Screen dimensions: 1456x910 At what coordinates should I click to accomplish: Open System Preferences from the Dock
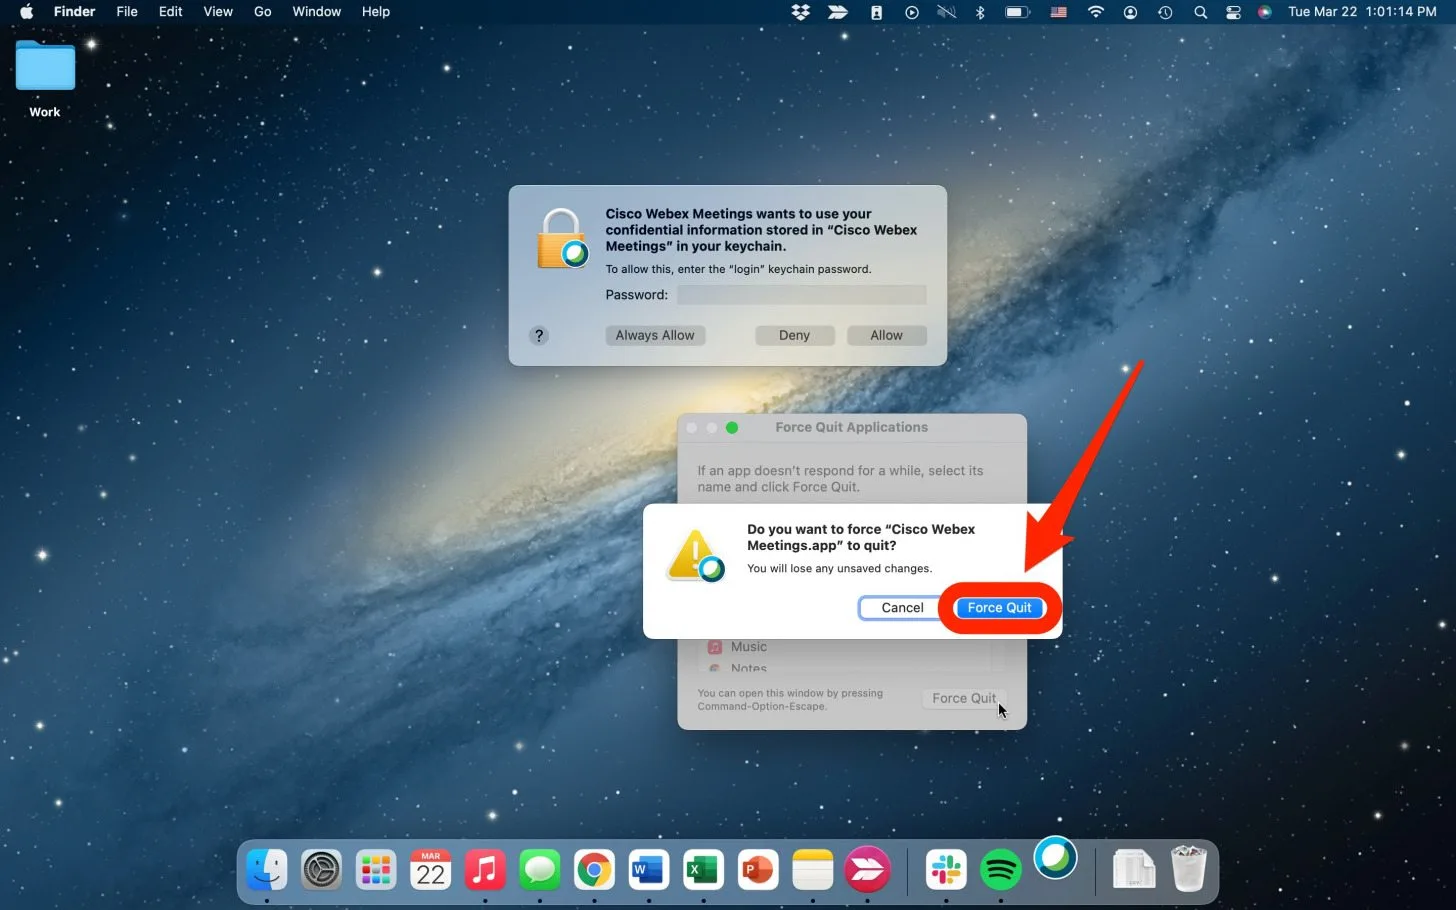322,870
